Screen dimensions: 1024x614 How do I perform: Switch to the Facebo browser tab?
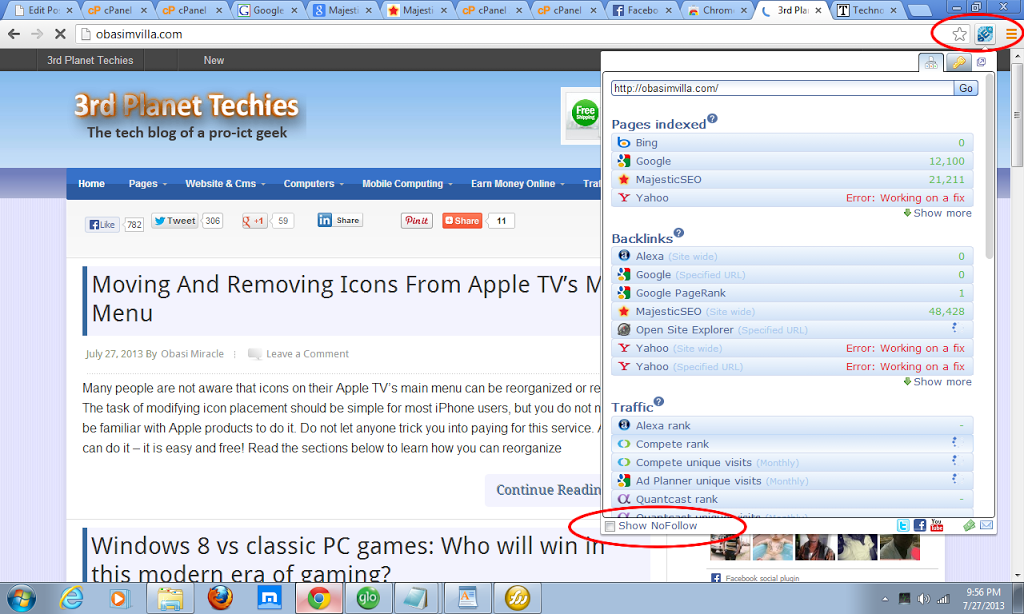click(x=641, y=10)
